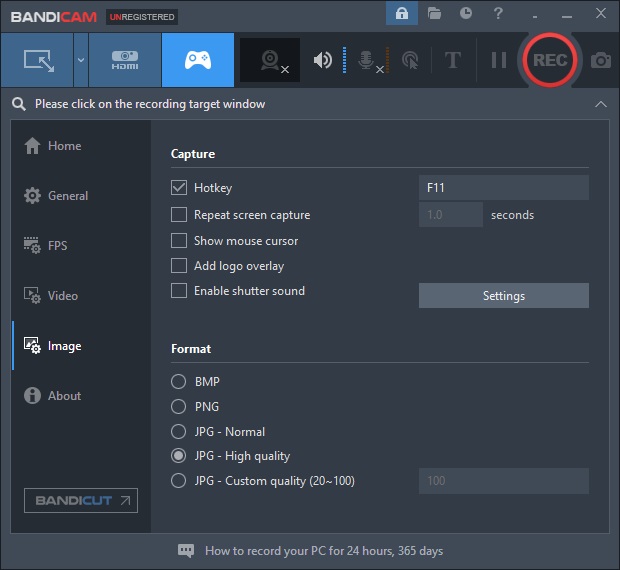Click 'Please click on the recording target window' text
The image size is (620, 570).
tap(150, 104)
